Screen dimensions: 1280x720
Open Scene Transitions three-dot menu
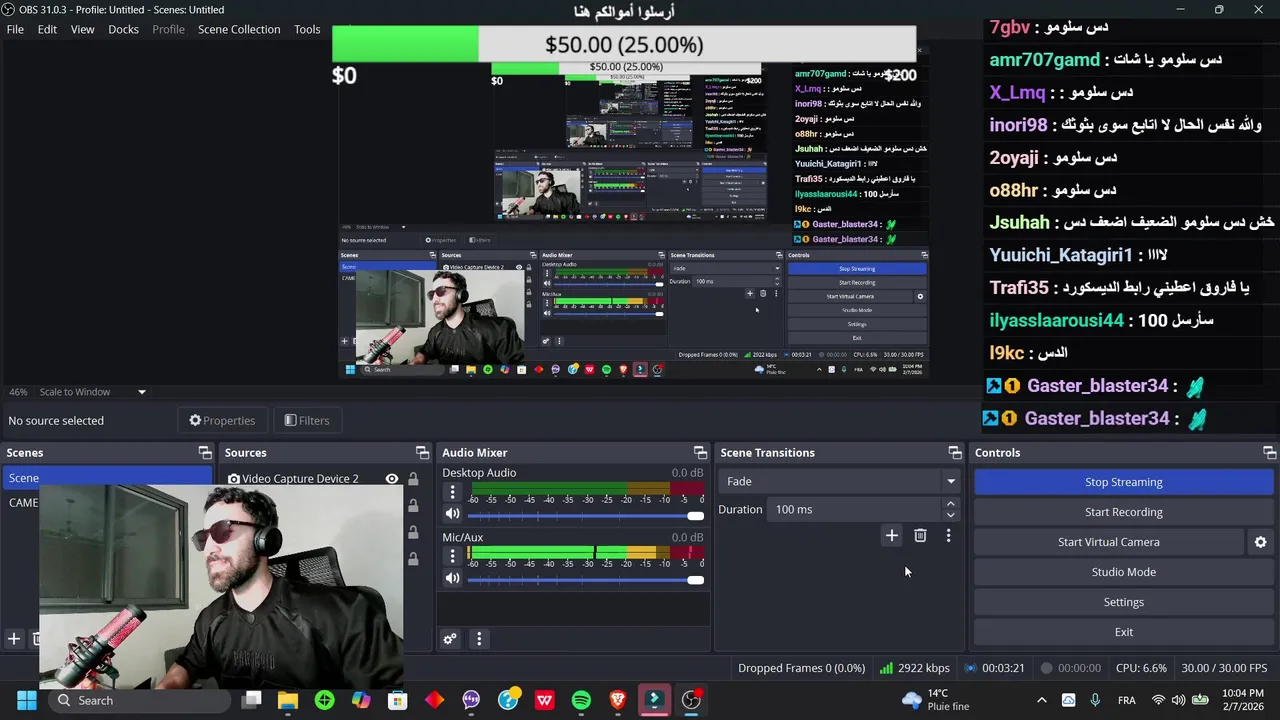click(x=948, y=536)
